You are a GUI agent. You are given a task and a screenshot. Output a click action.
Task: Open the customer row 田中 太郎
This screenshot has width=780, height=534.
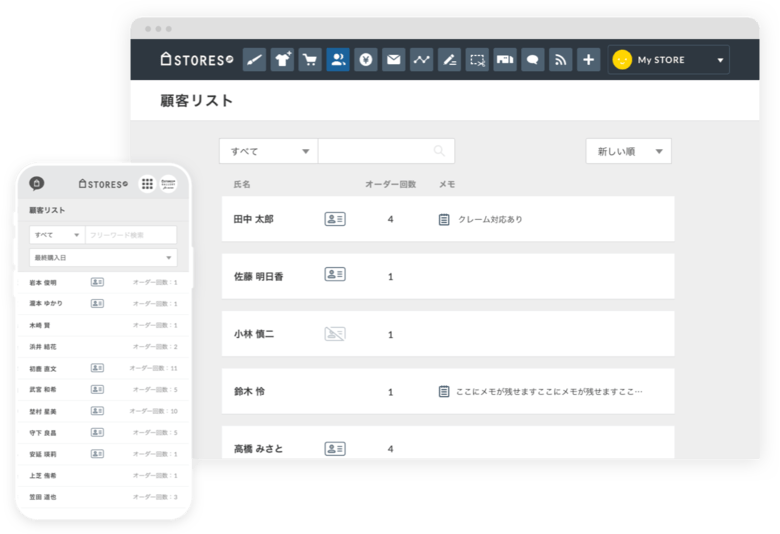click(x=448, y=219)
